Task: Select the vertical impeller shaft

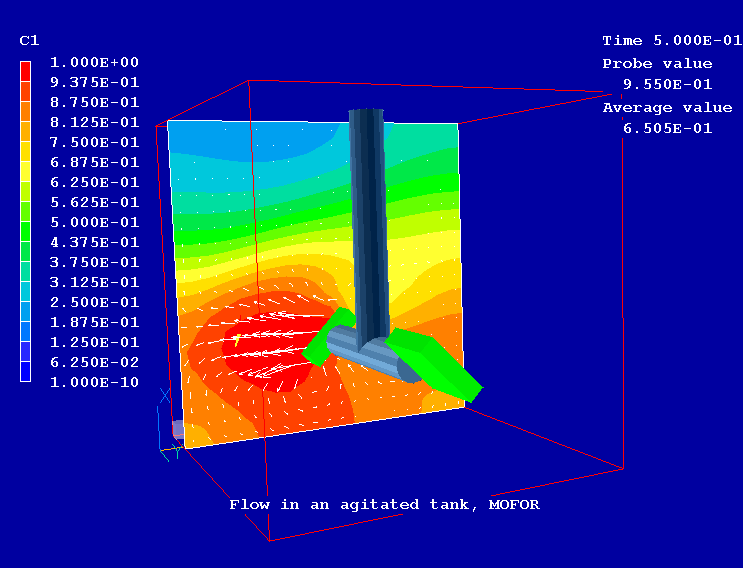Action: (367, 220)
